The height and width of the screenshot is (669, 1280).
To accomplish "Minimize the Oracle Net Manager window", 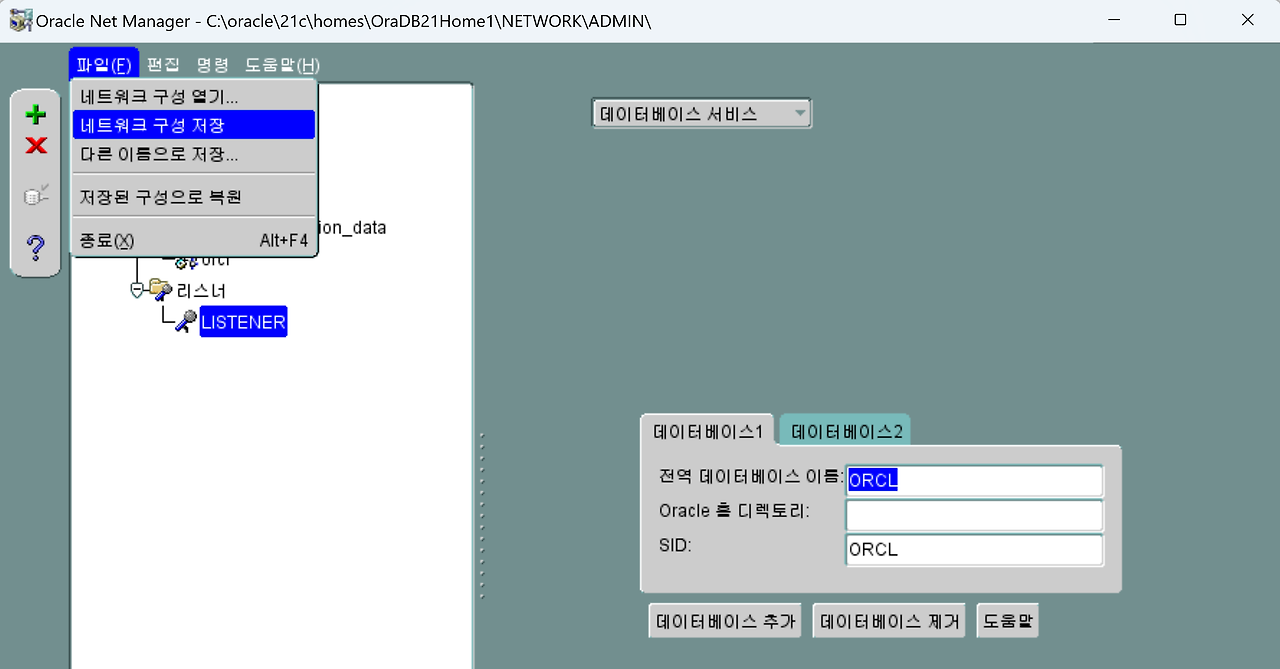I will [x=1113, y=20].
